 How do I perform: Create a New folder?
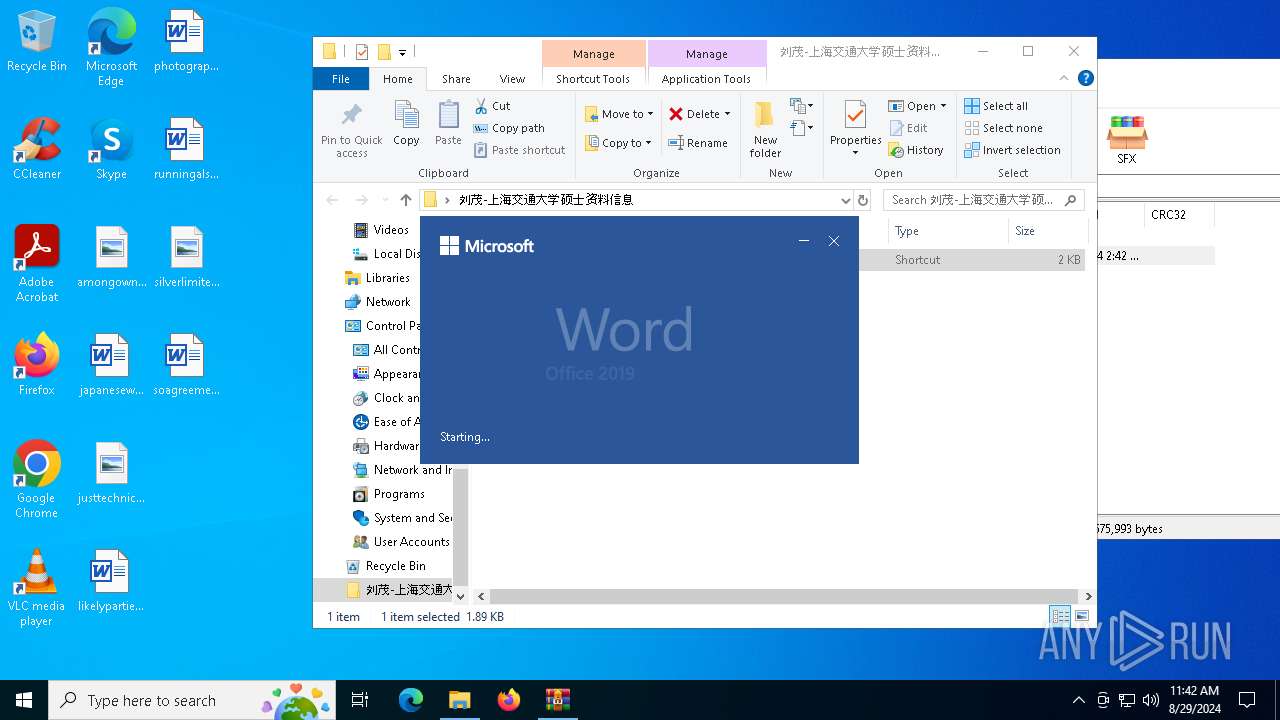click(765, 129)
